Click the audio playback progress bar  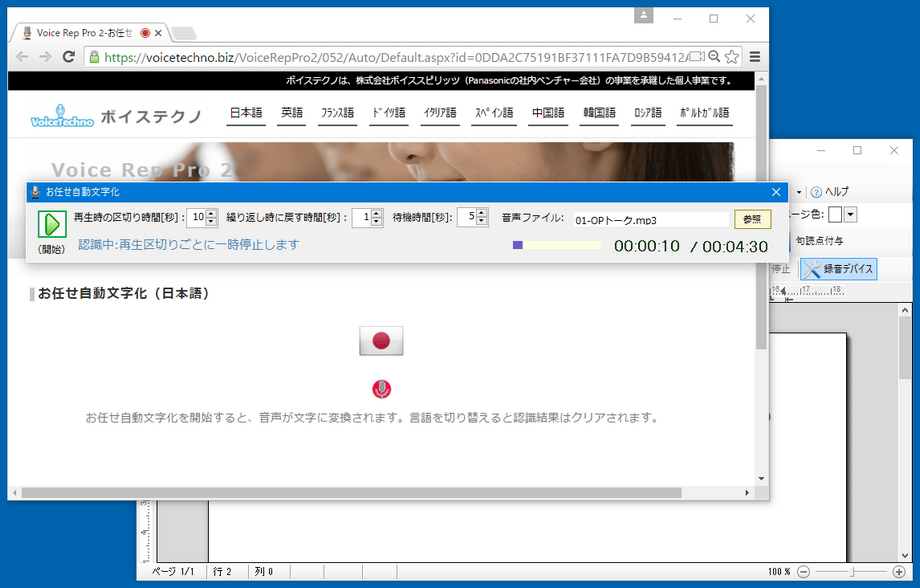[556, 245]
